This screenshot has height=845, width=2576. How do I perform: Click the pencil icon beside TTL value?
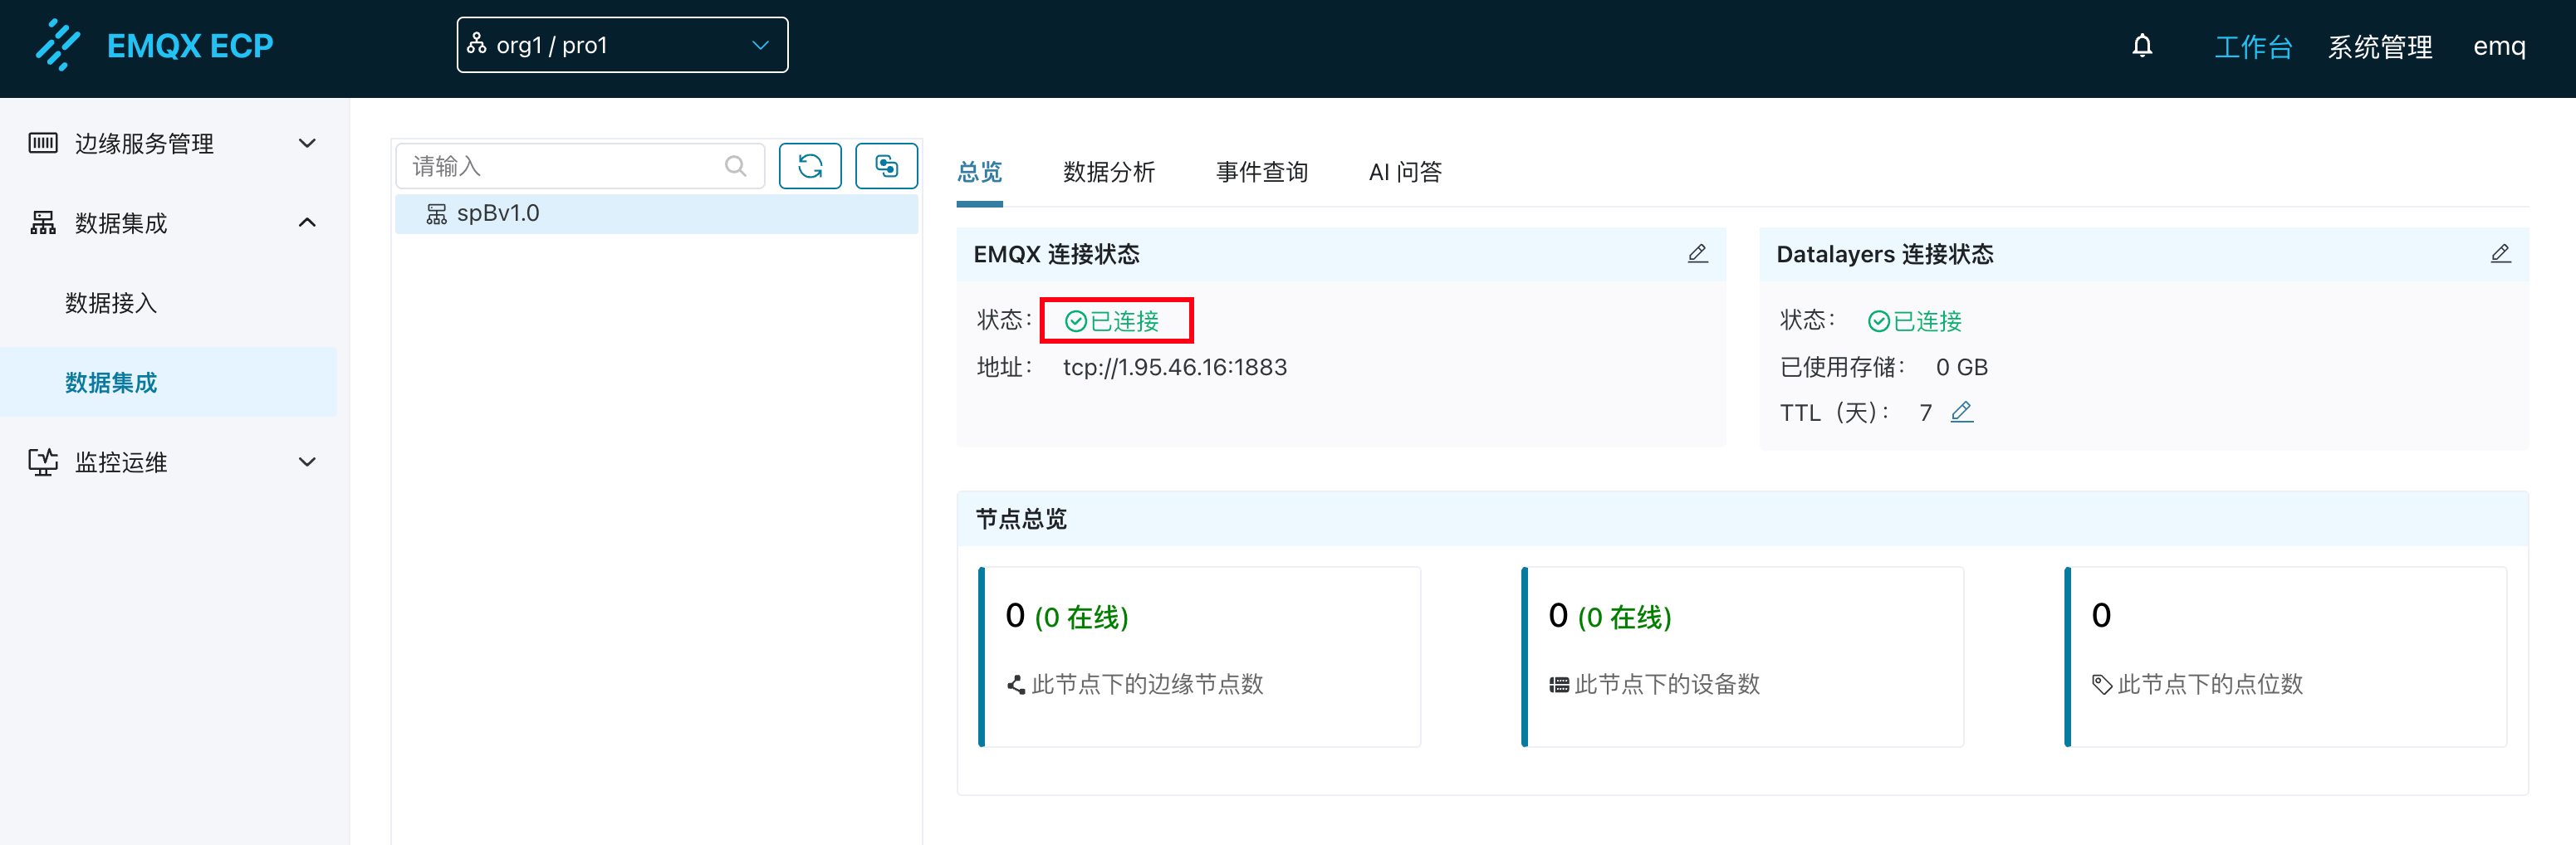pyautogui.click(x=1961, y=412)
